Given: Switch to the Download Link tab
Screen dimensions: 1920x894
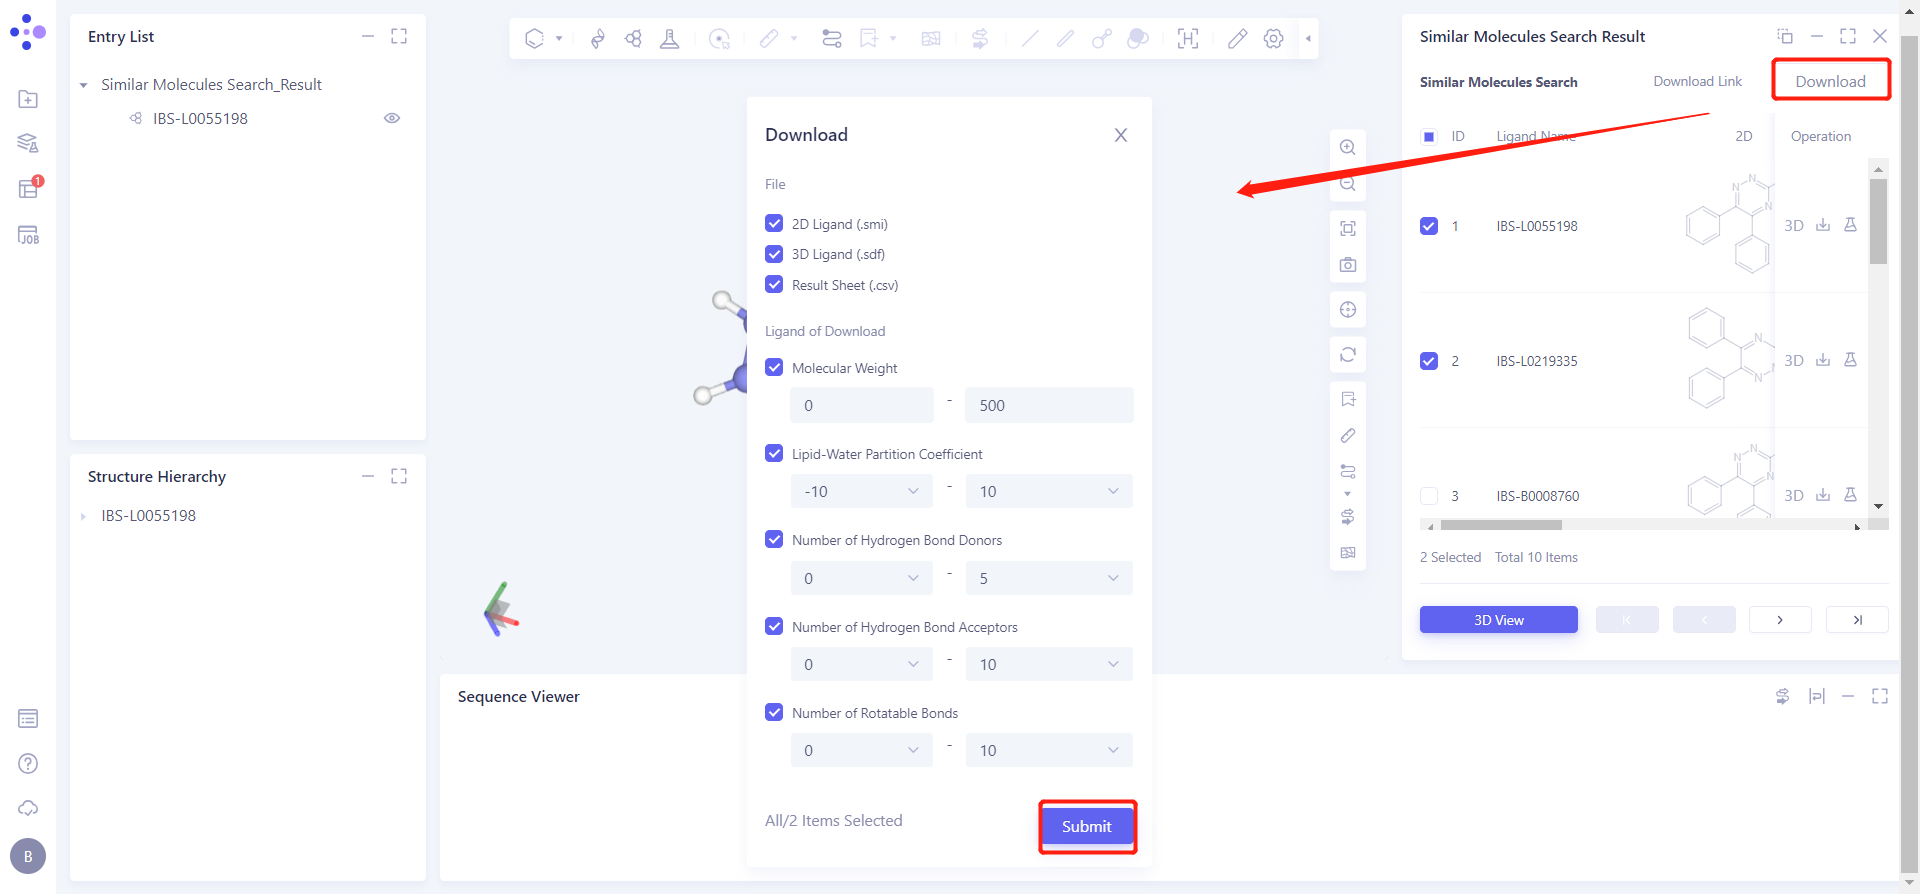Looking at the screenshot, I should (1697, 81).
